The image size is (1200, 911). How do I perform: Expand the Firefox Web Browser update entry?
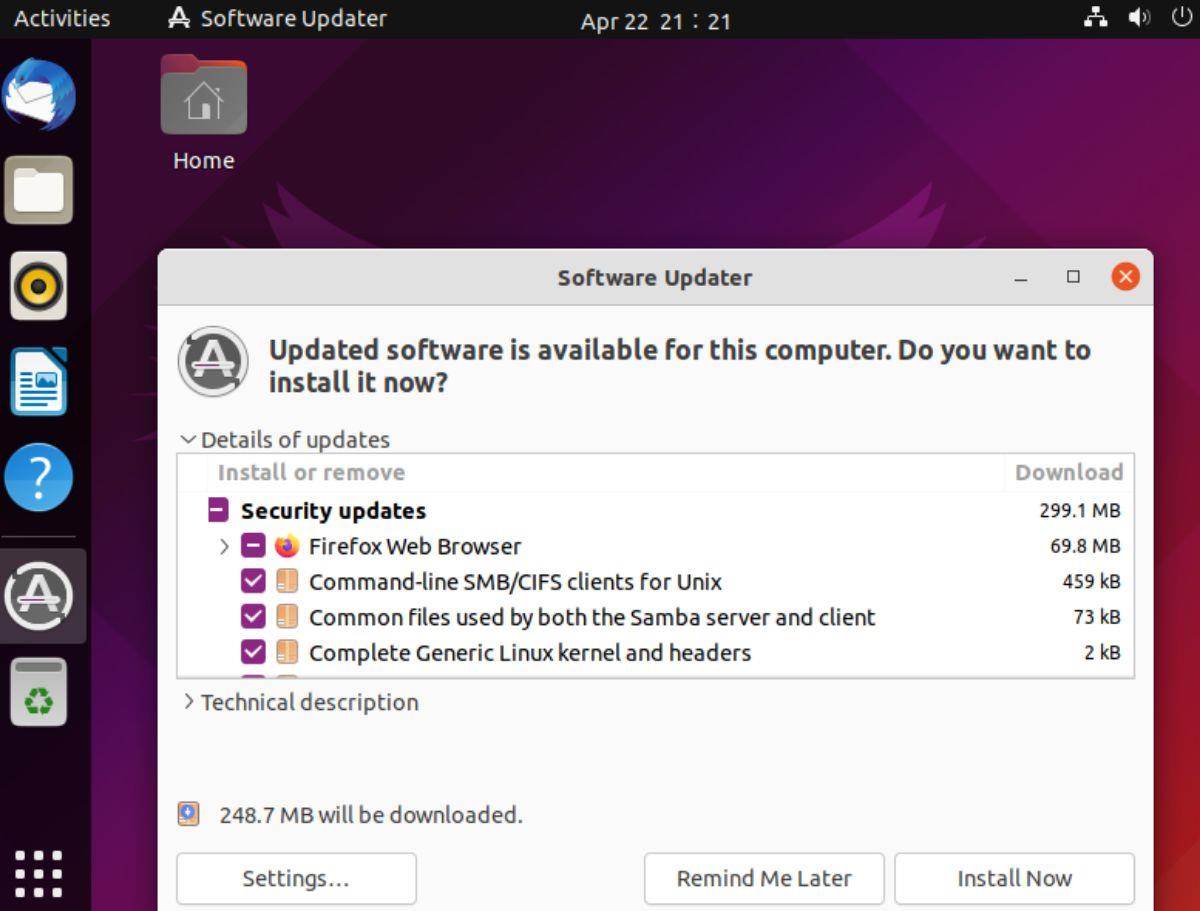point(222,546)
